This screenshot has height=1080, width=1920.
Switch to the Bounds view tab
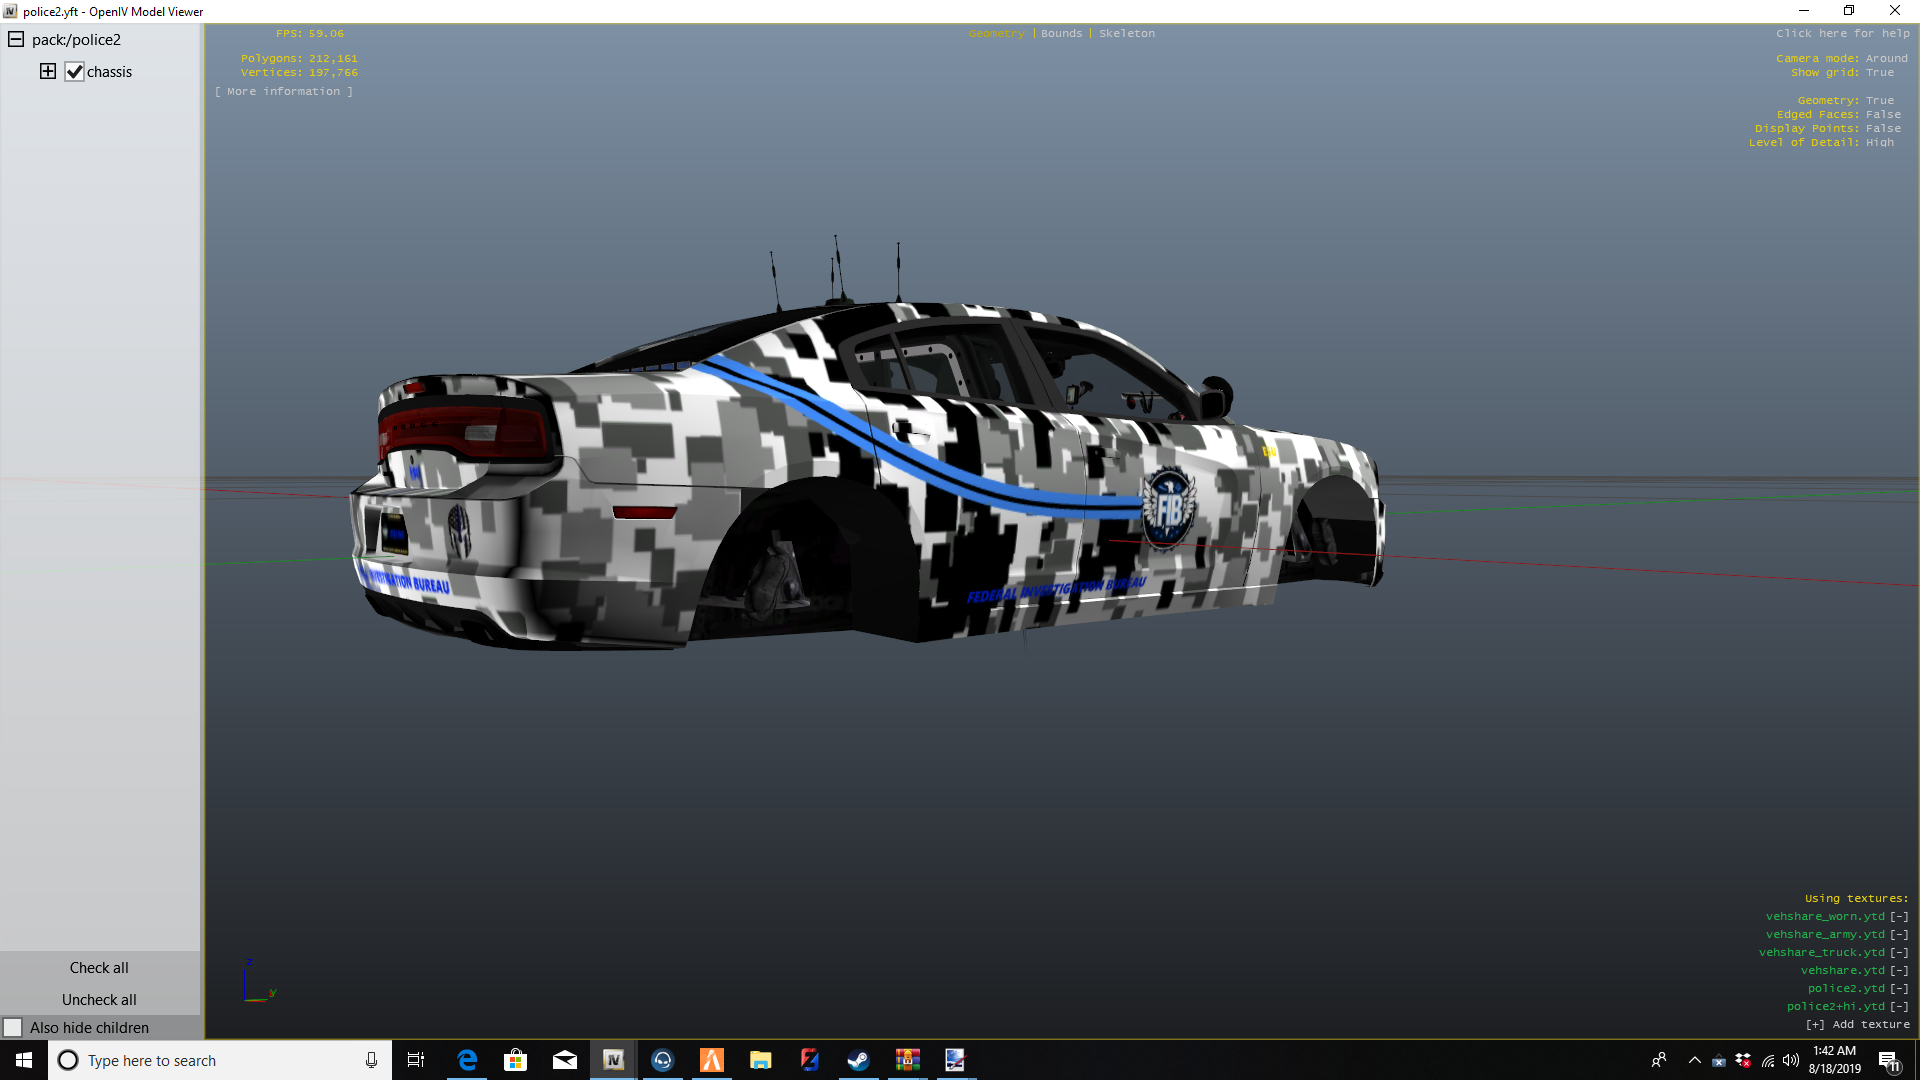pyautogui.click(x=1061, y=34)
